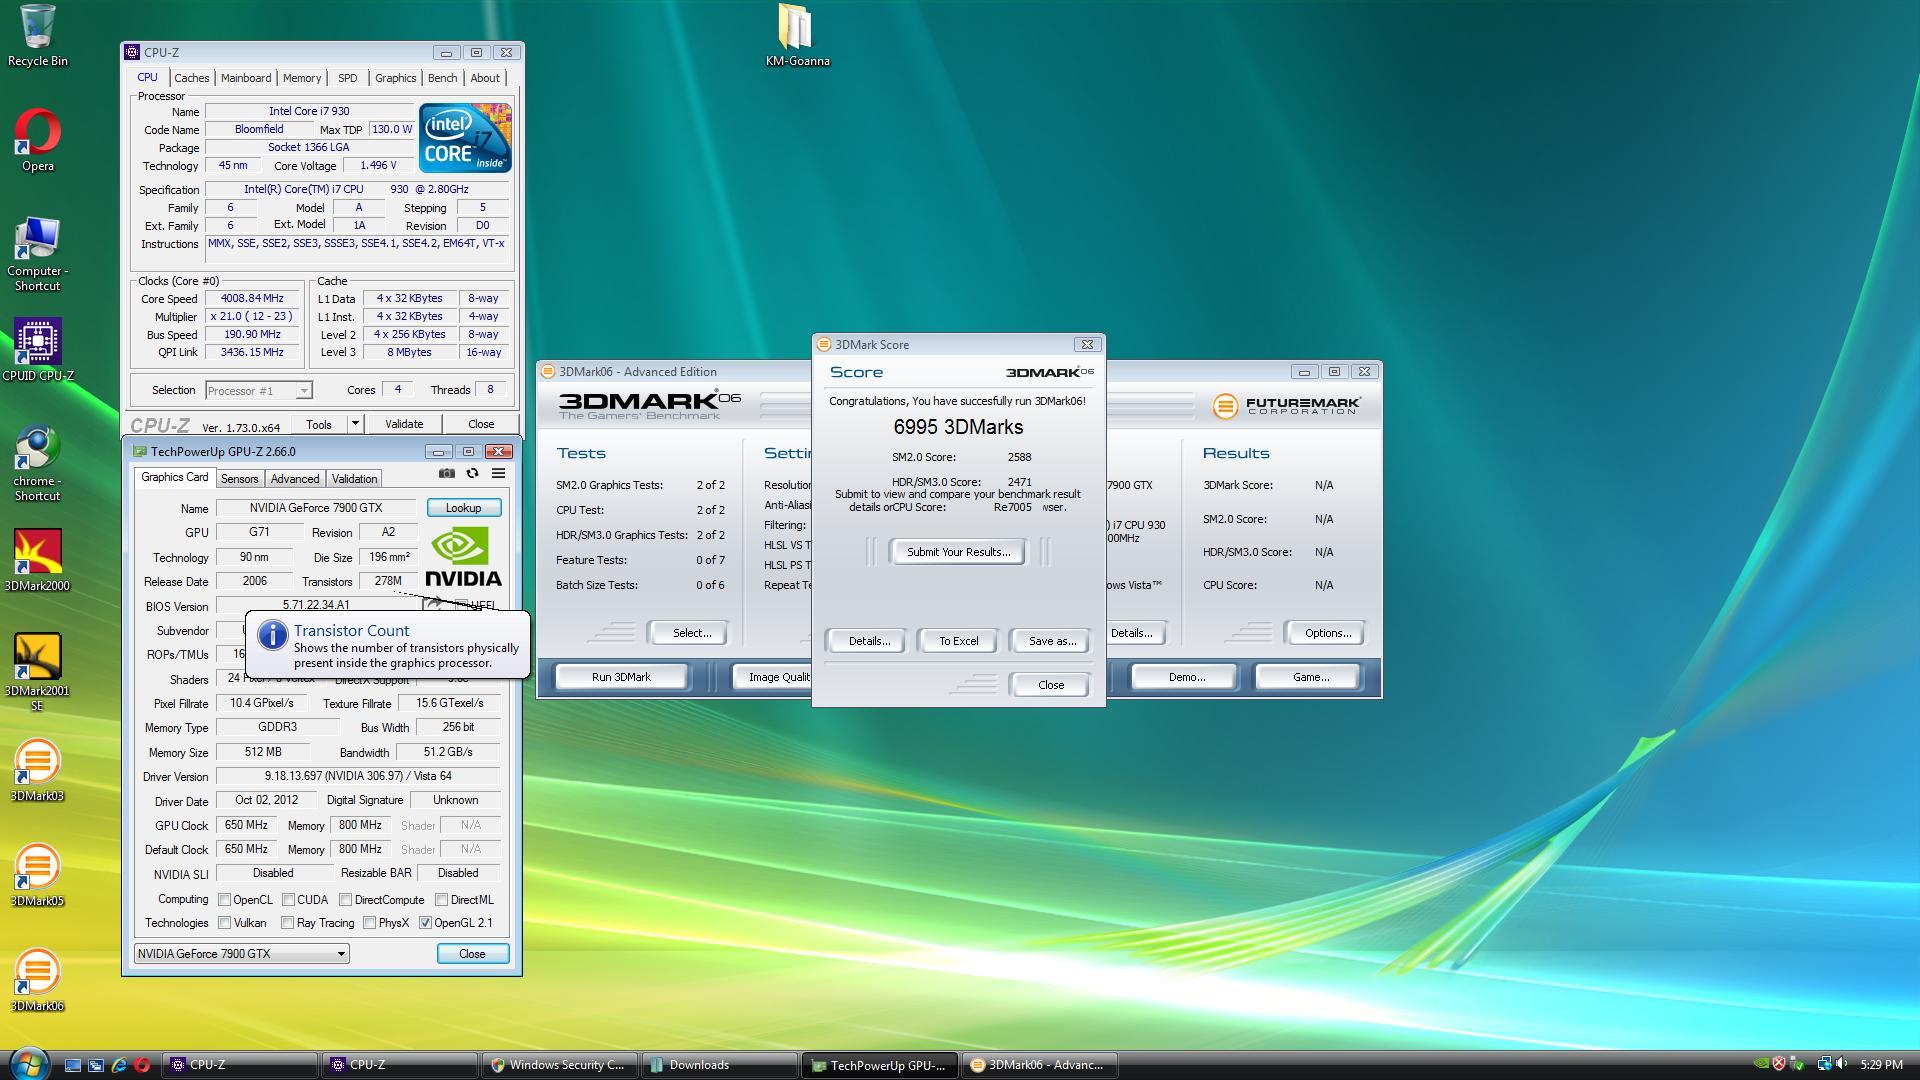Click the GPU-Z refresh icon
The height and width of the screenshot is (1080, 1920).
[x=472, y=474]
